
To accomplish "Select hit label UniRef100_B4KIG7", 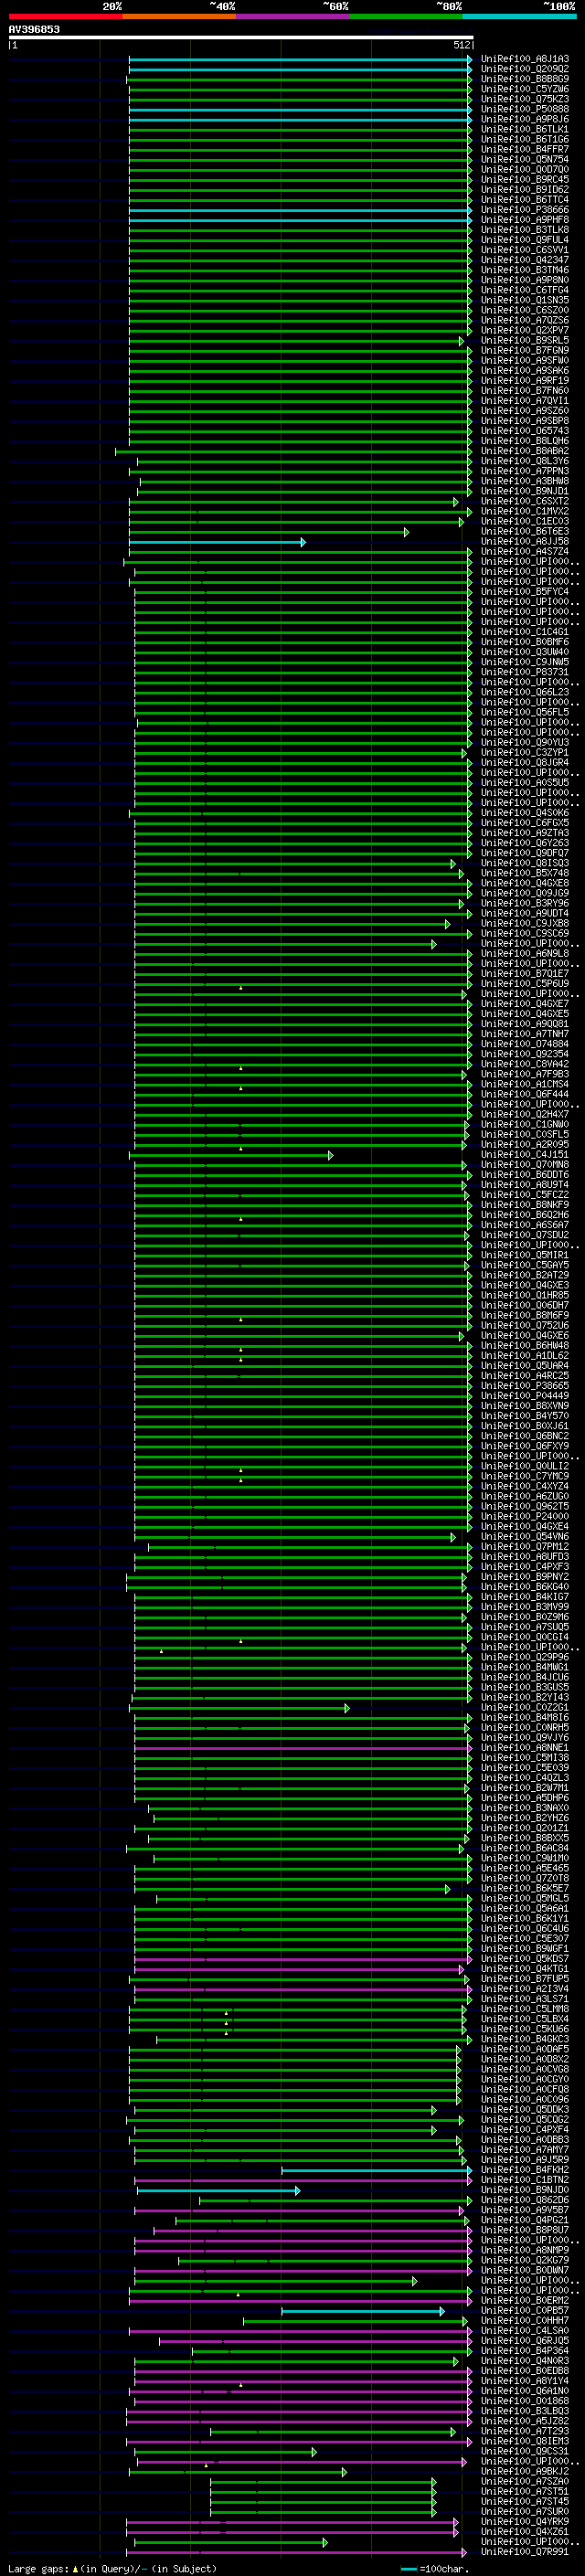I will point(525,1597).
